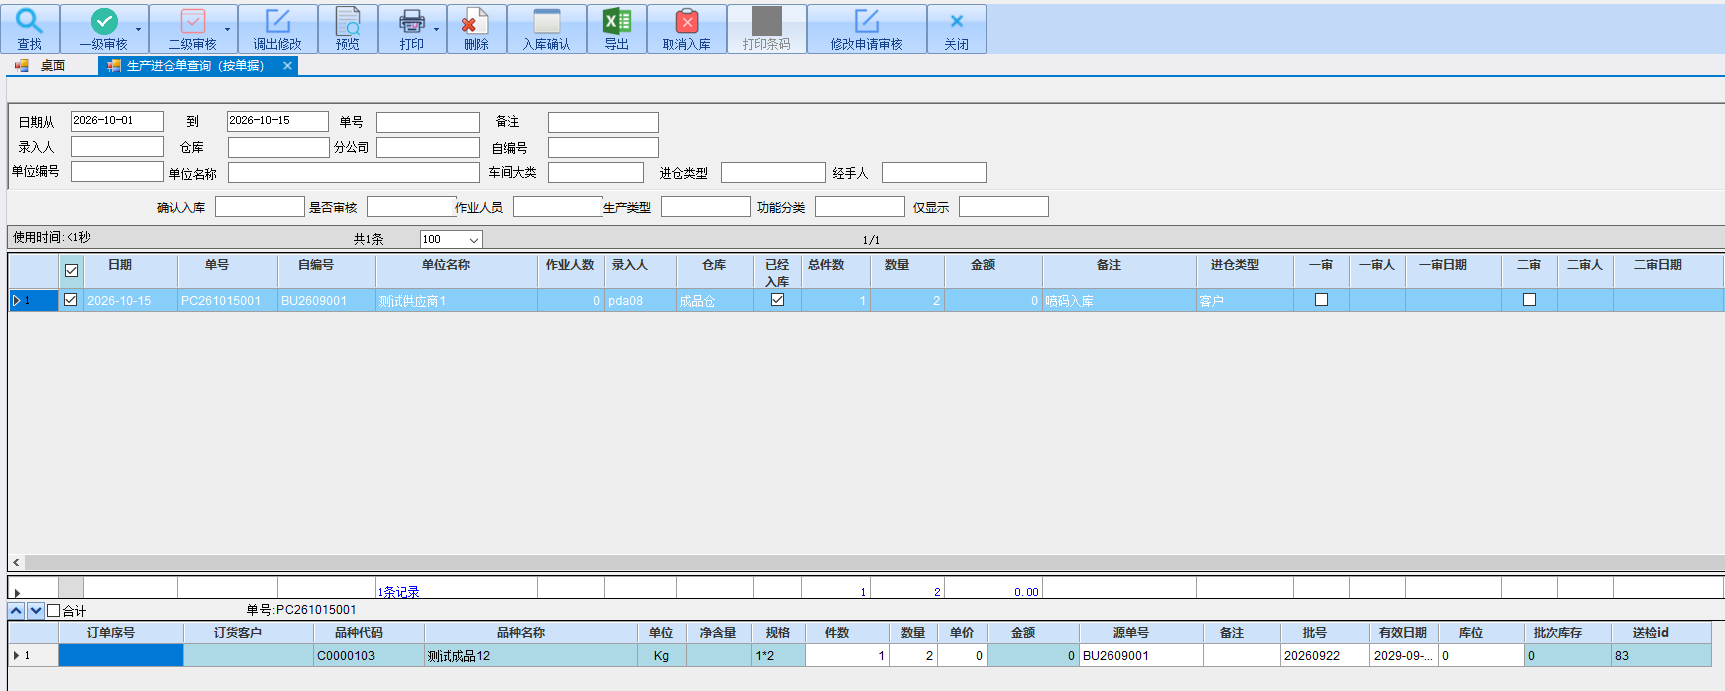Click the 取消入库 red cancel icon
The width and height of the screenshot is (1725, 691).
pyautogui.click(x=687, y=20)
